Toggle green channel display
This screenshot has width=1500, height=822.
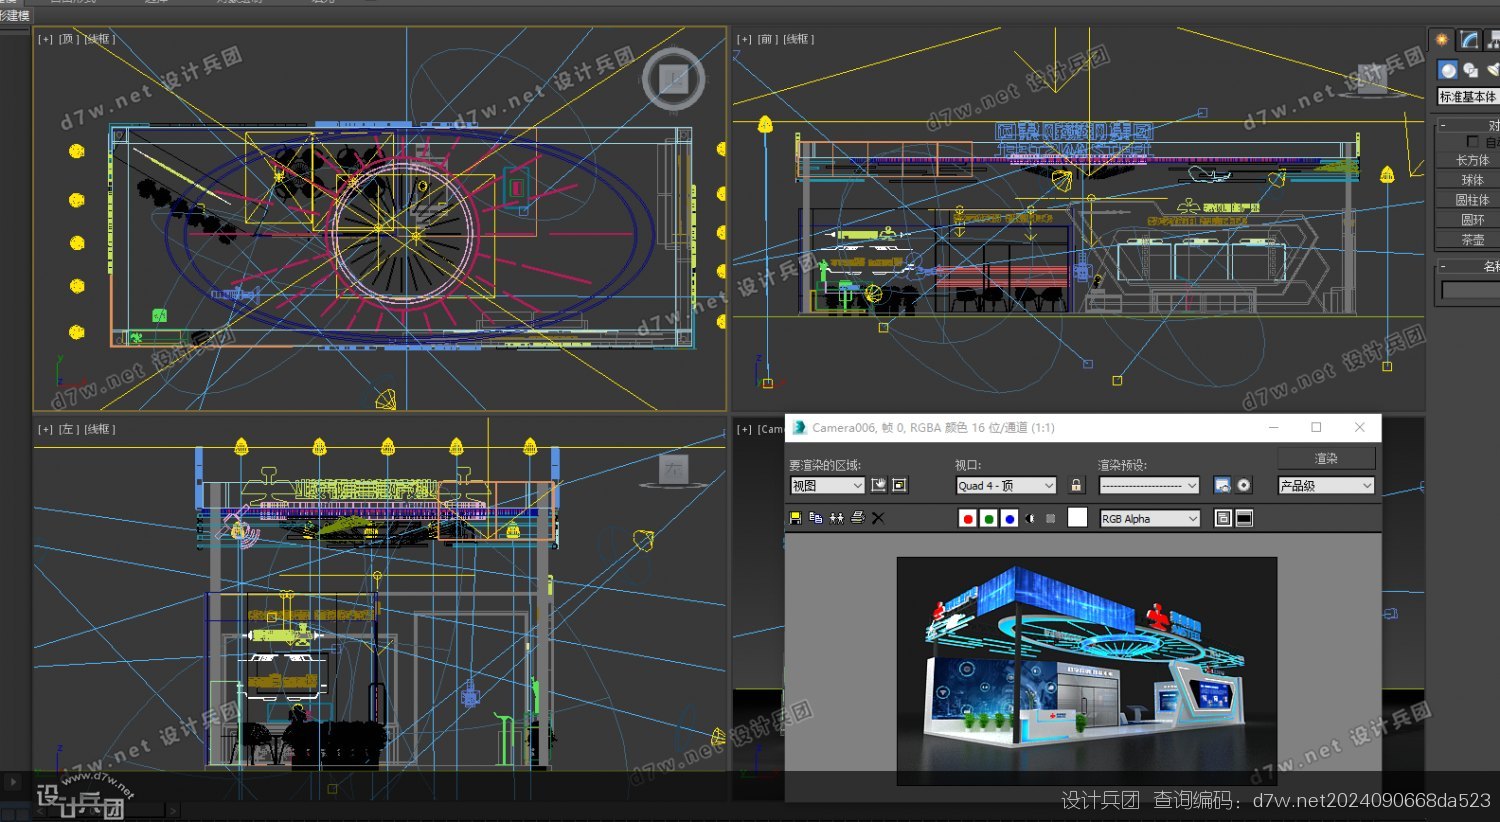(x=988, y=518)
